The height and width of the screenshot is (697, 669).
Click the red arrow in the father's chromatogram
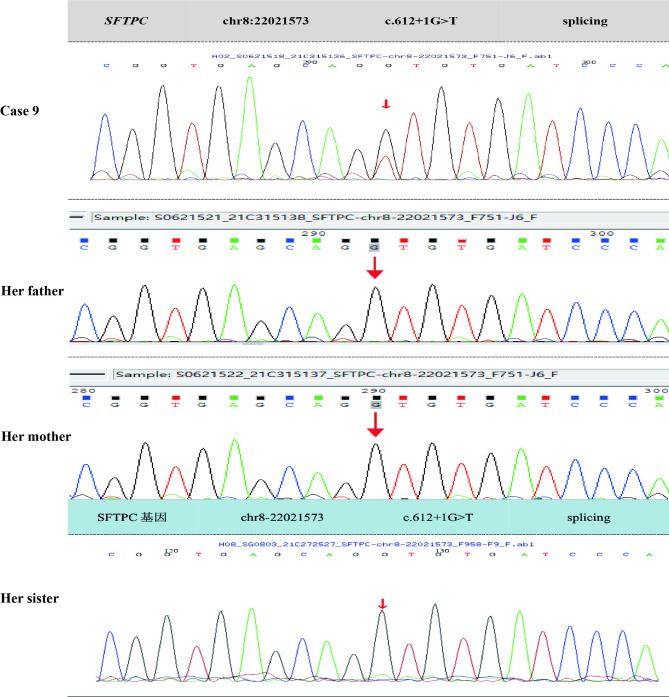[374, 267]
